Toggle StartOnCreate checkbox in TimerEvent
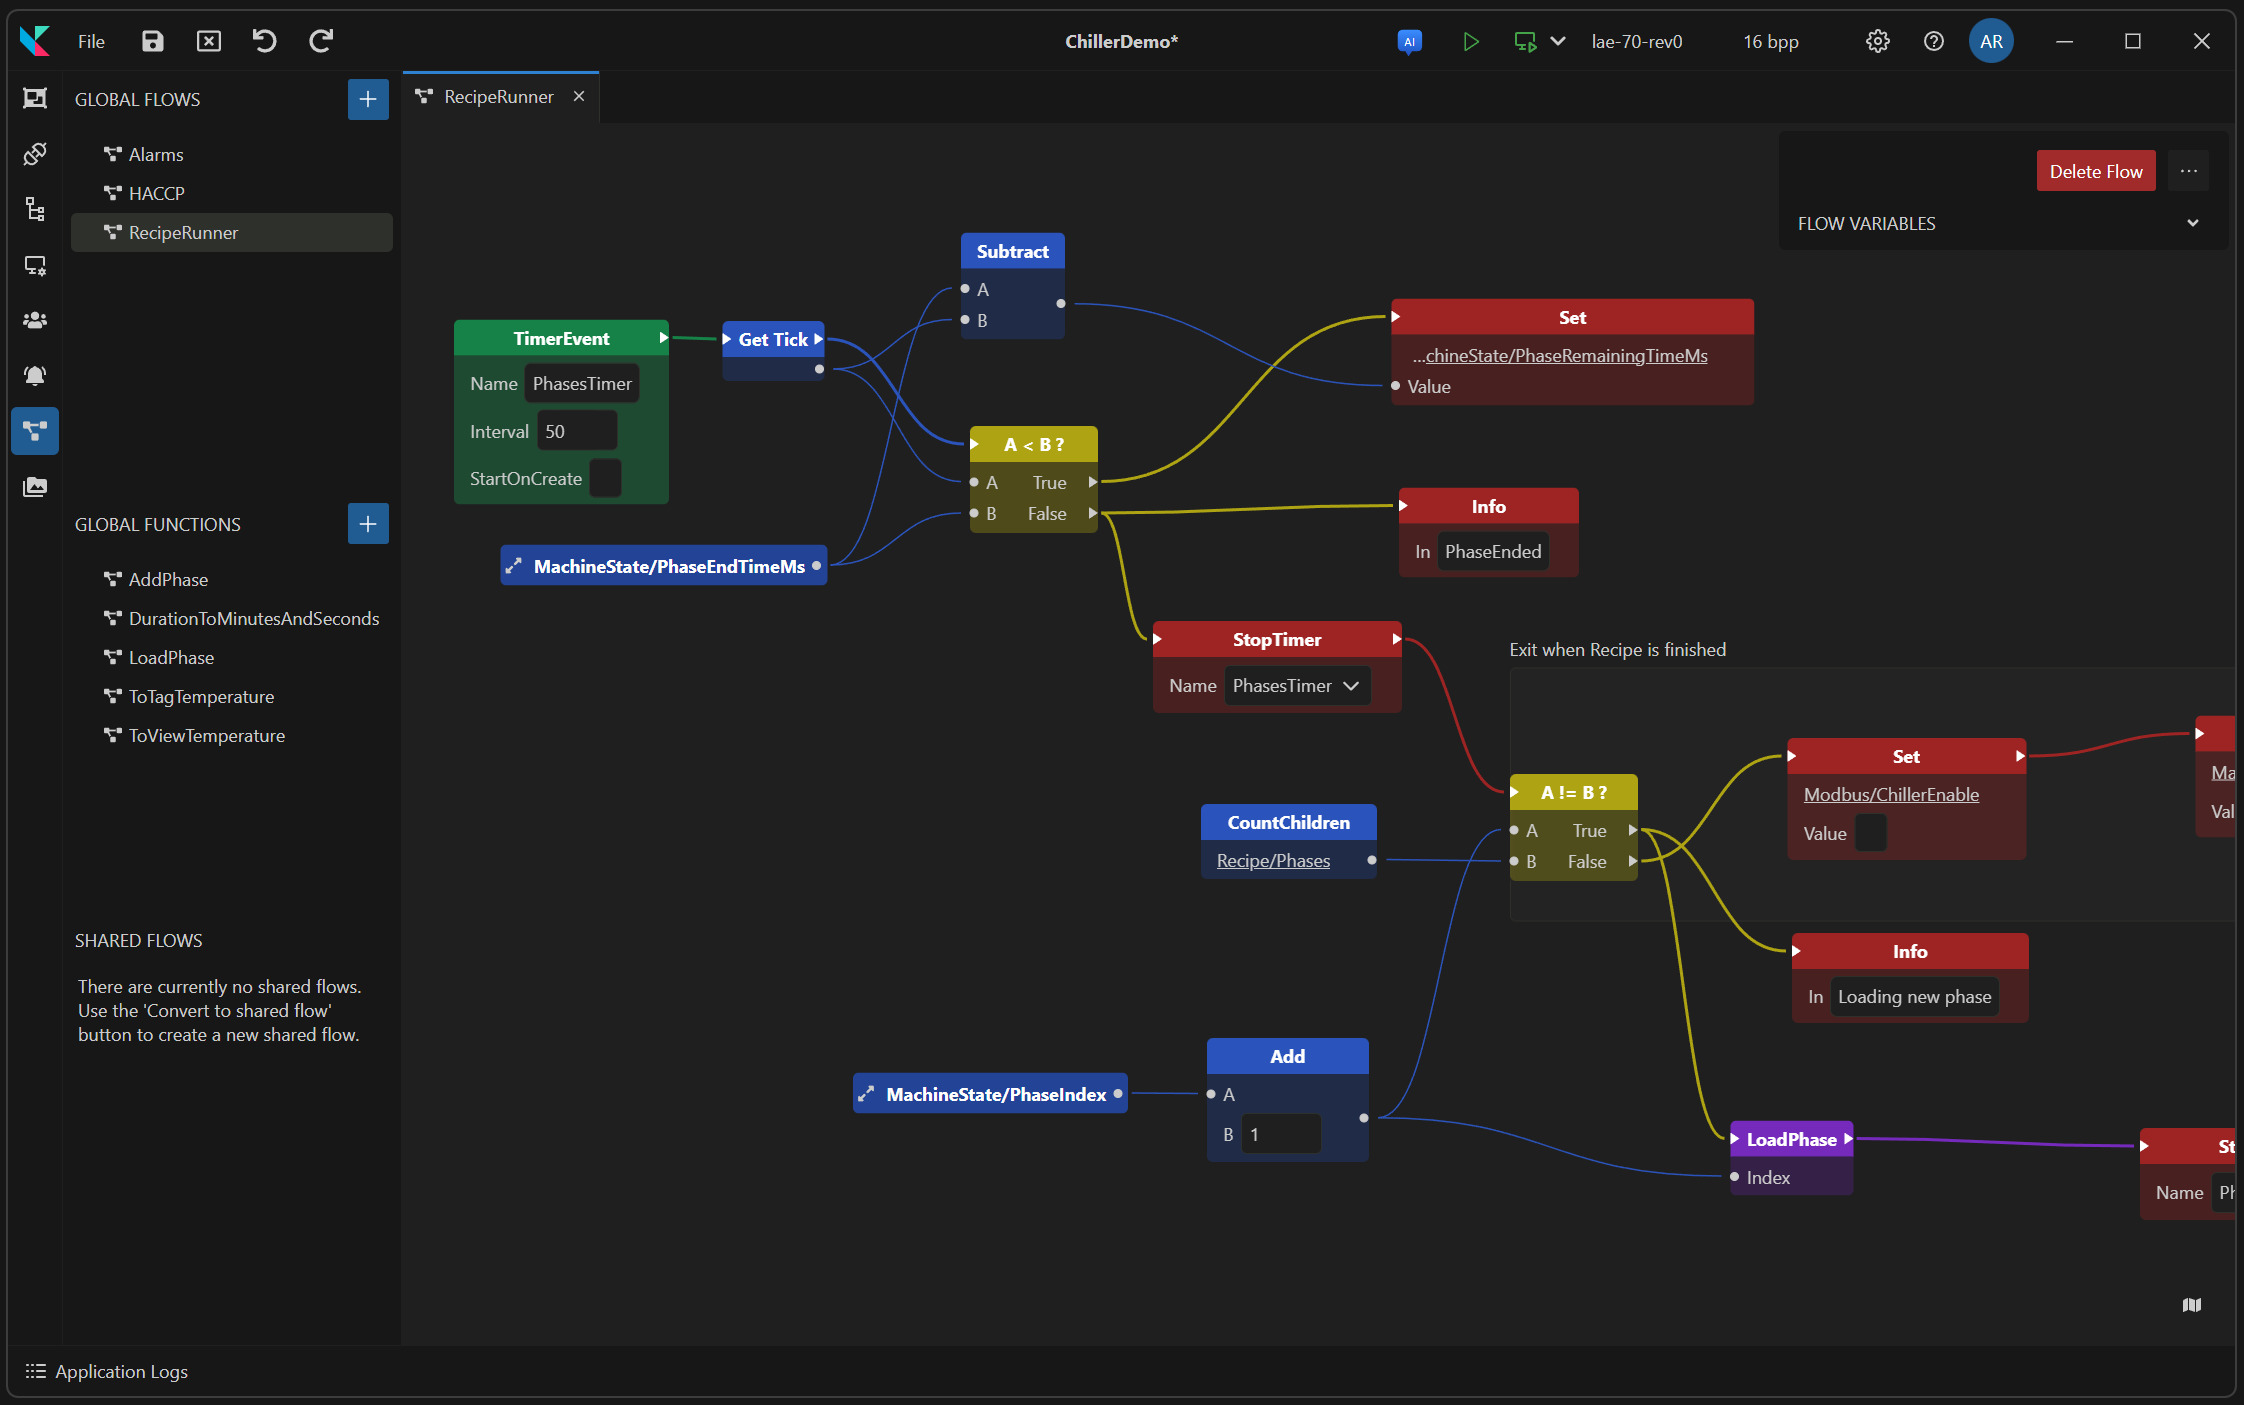Image resolution: width=2244 pixels, height=1405 pixels. 605,478
